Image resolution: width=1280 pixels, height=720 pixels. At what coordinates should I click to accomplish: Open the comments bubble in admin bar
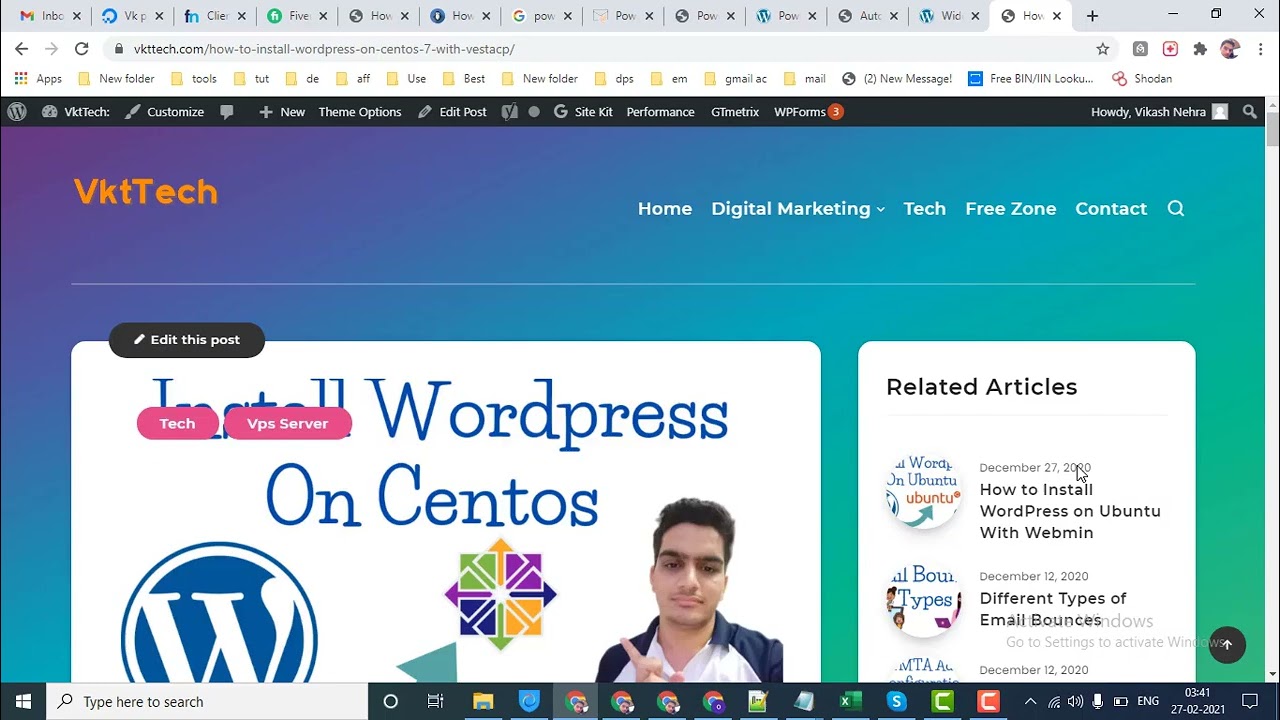pos(227,112)
